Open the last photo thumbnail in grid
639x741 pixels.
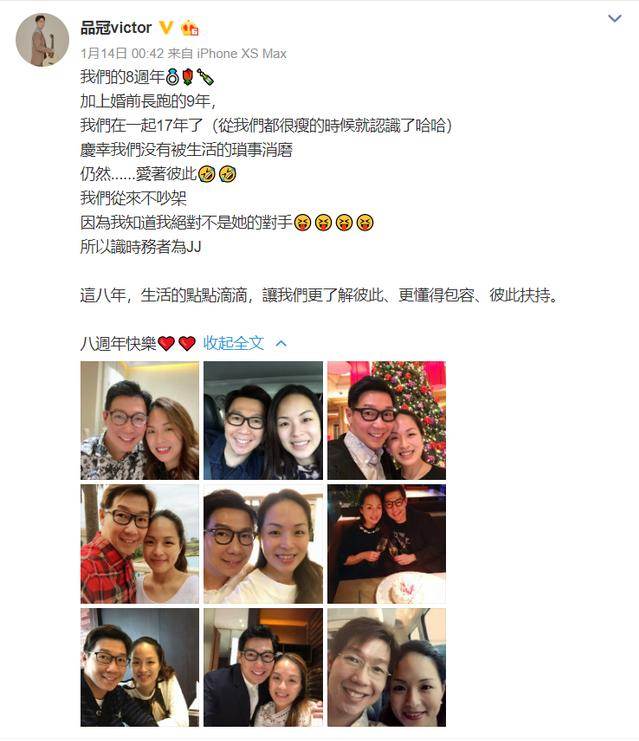pyautogui.click(x=387, y=667)
